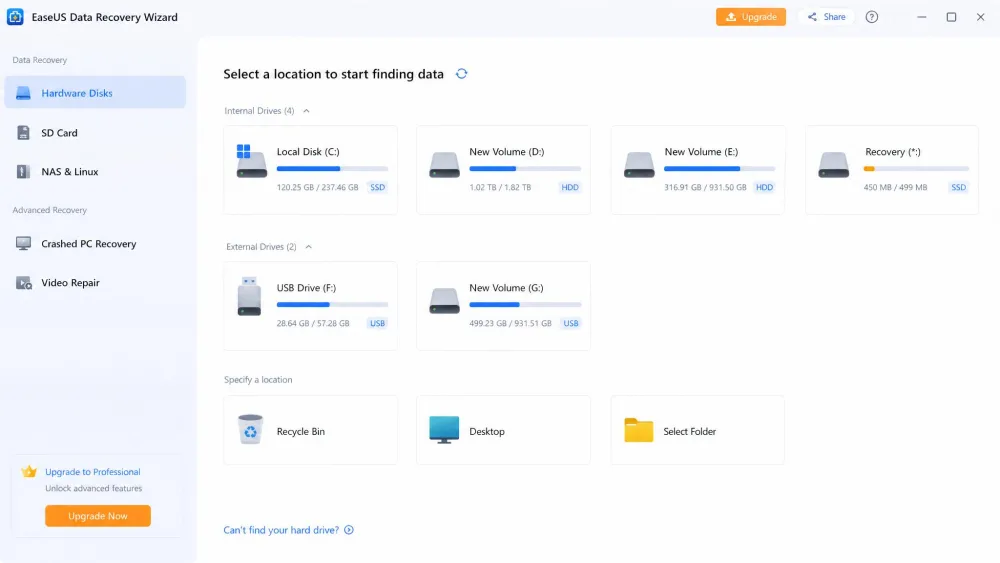Viewport: 1000px width, 563px height.
Task: Click the 120.25 GB / 237.46 GB text
Action: 318,187
